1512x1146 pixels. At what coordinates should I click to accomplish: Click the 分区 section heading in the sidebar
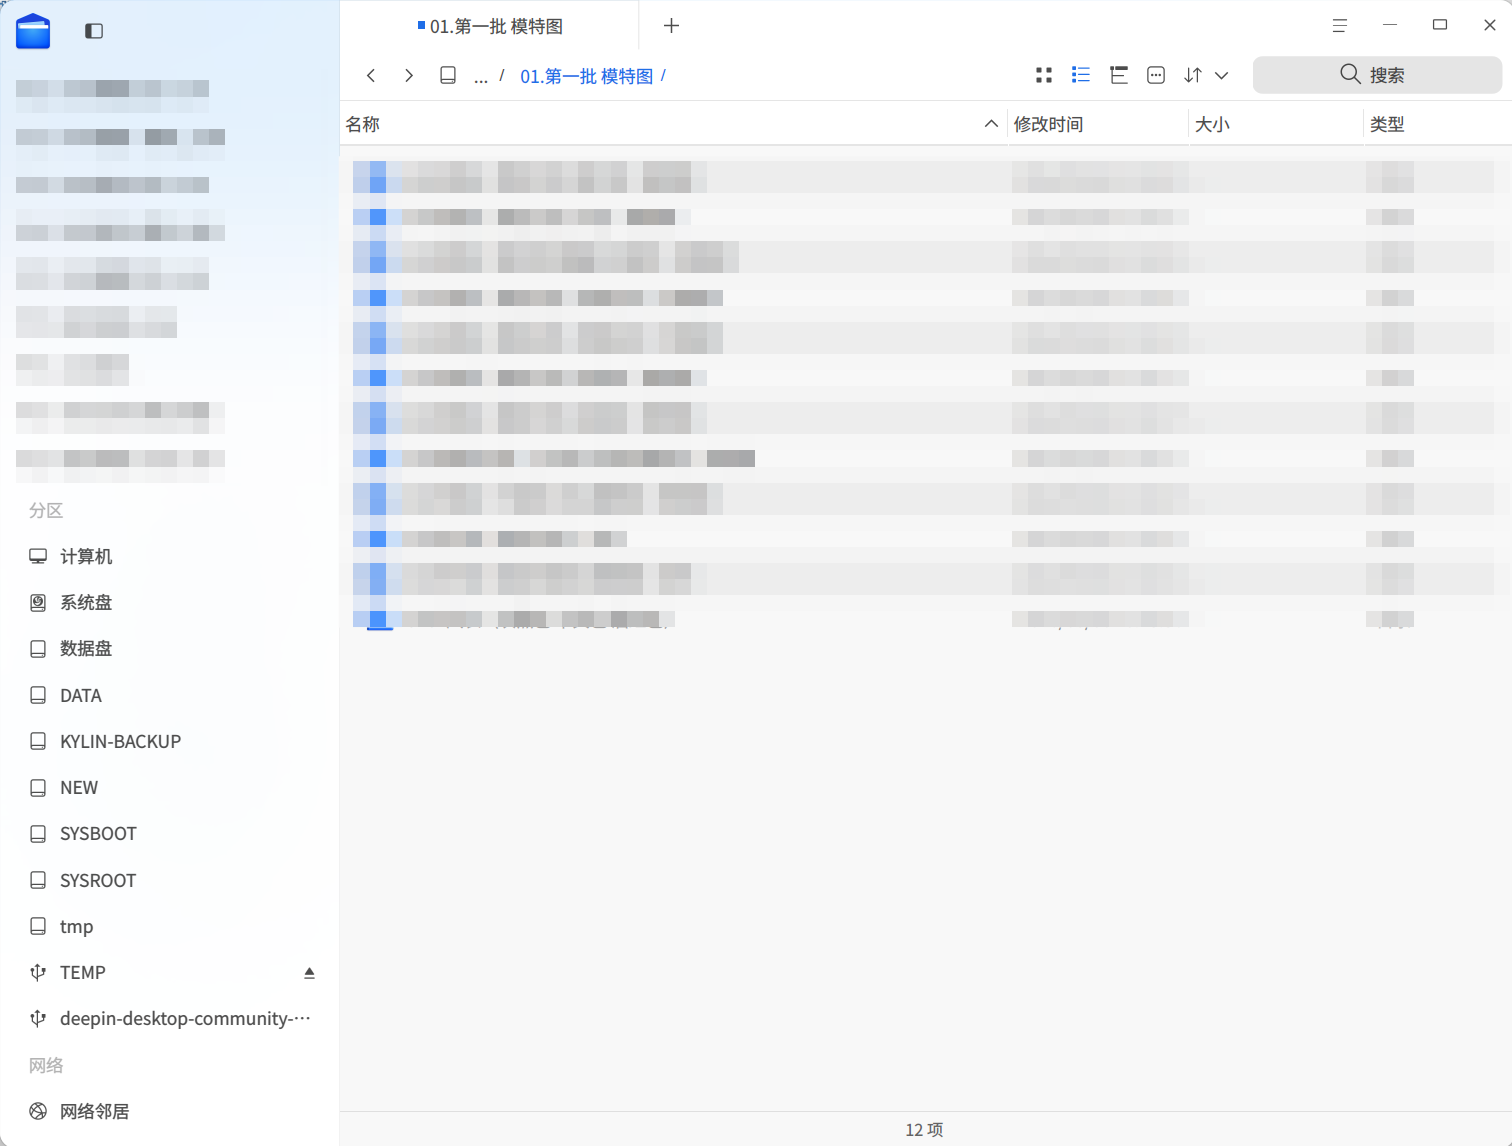pyautogui.click(x=46, y=510)
